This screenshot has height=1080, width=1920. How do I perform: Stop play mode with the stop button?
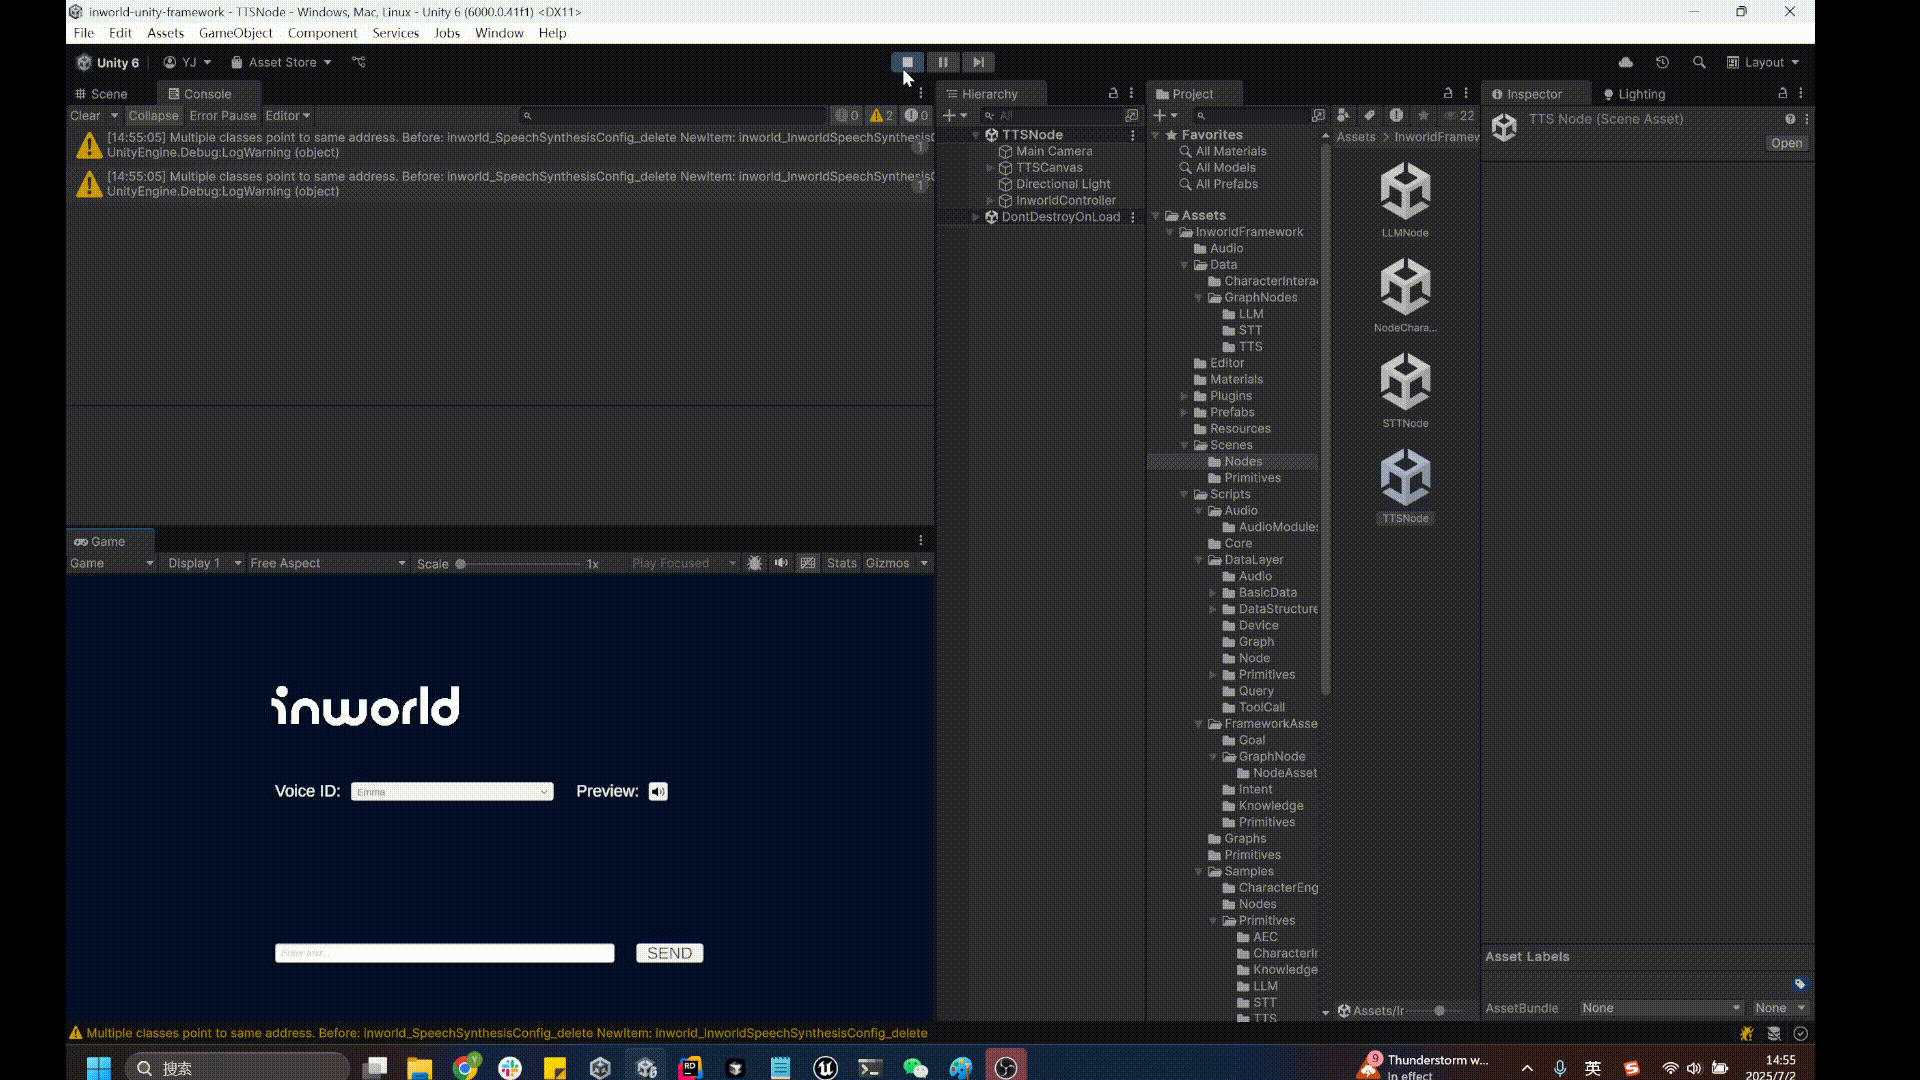click(x=907, y=62)
